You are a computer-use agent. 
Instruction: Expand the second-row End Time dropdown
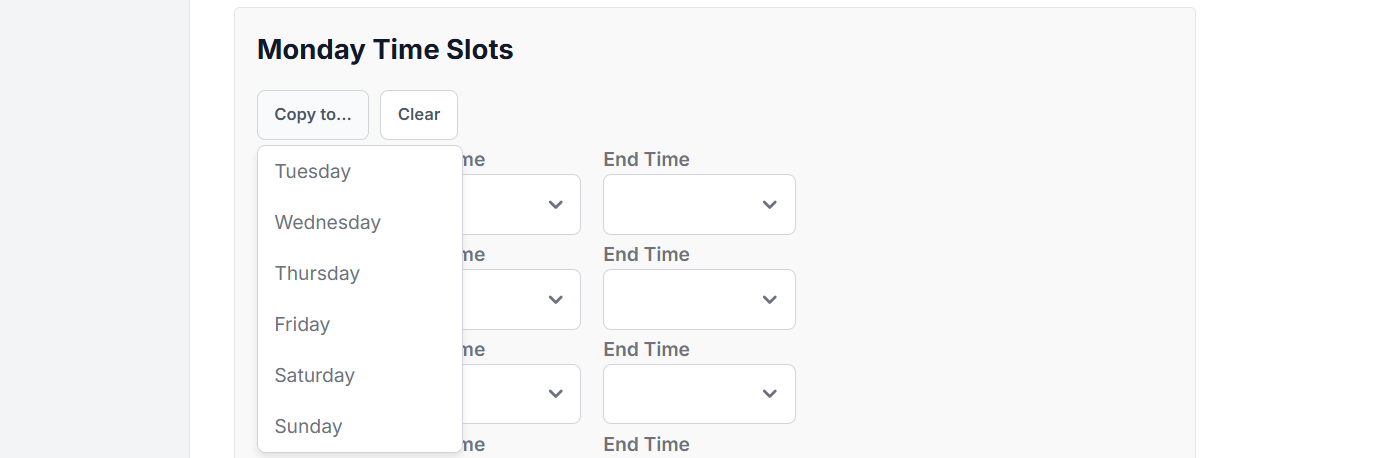pos(699,300)
